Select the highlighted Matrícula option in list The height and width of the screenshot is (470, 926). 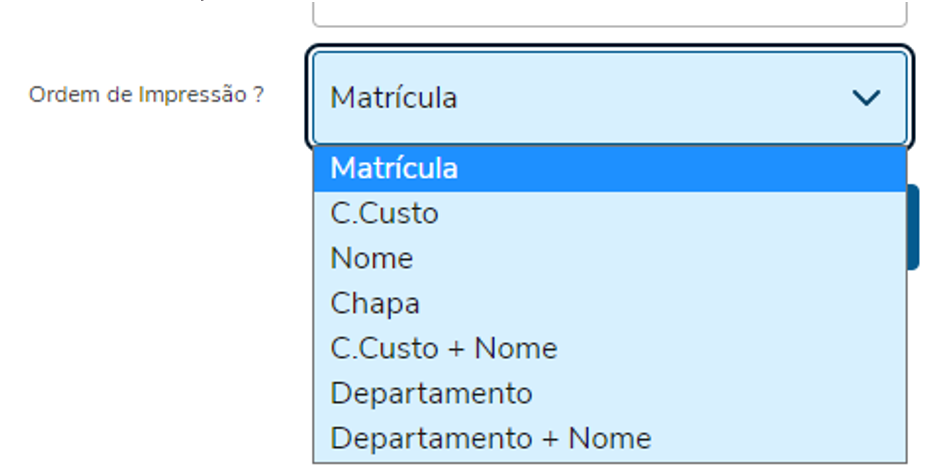[x=394, y=168]
